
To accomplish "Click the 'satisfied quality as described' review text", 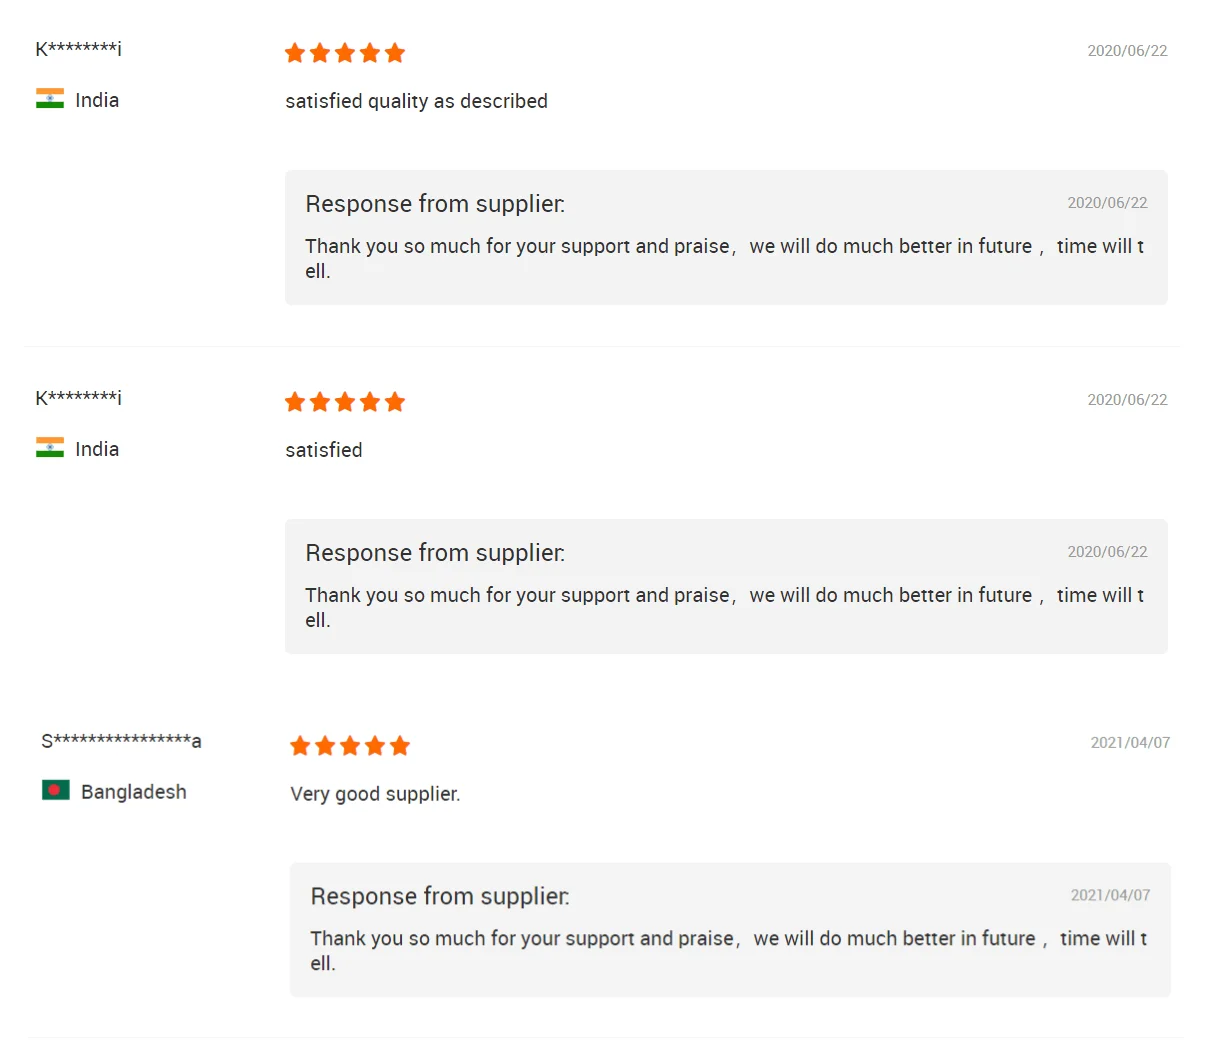I will coord(416,101).
